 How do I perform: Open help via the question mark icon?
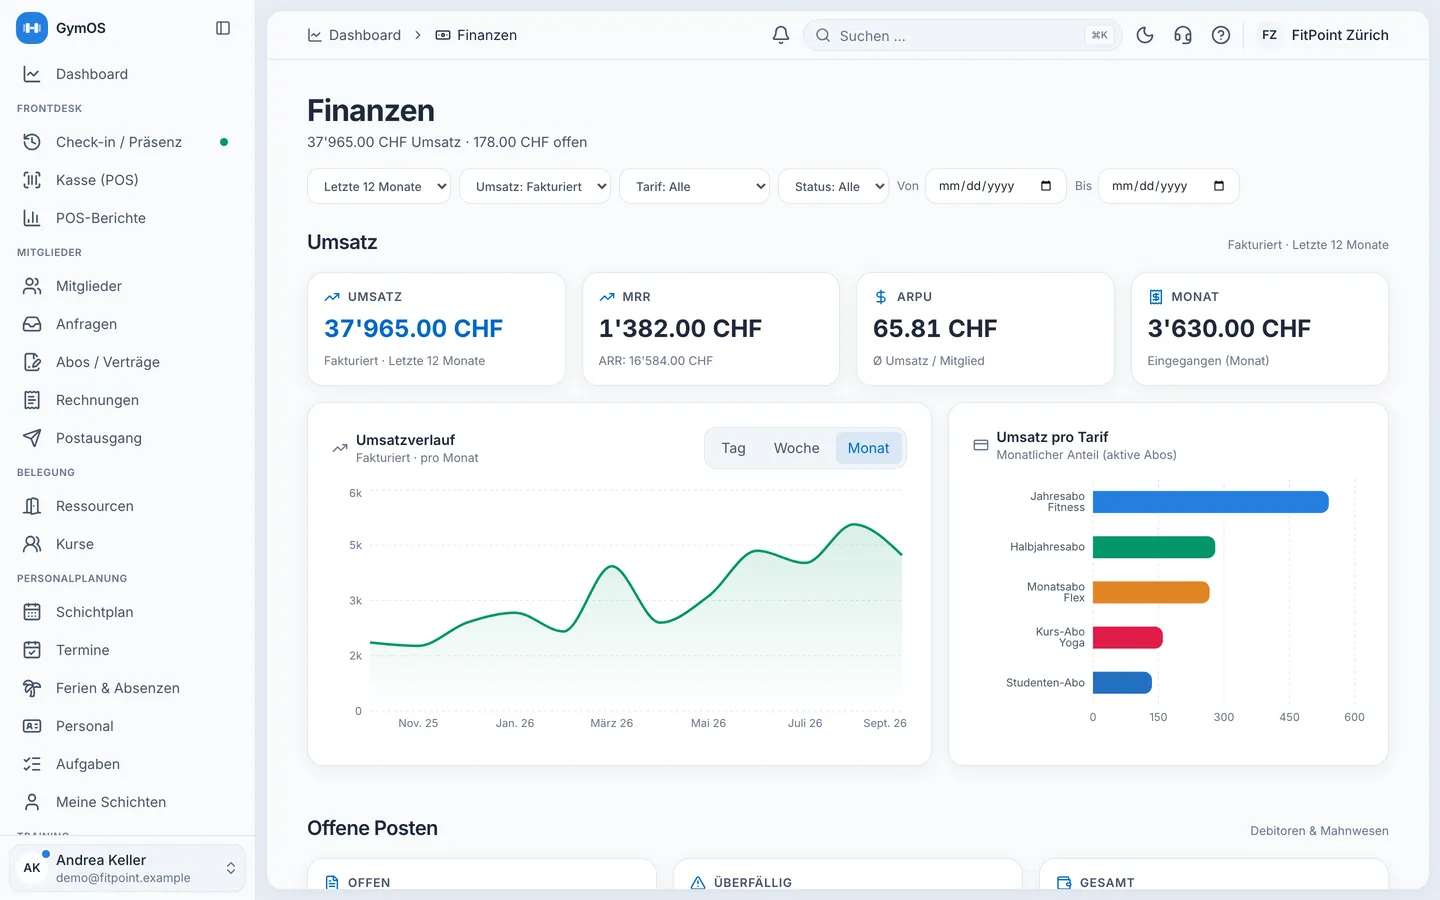pos(1221,35)
